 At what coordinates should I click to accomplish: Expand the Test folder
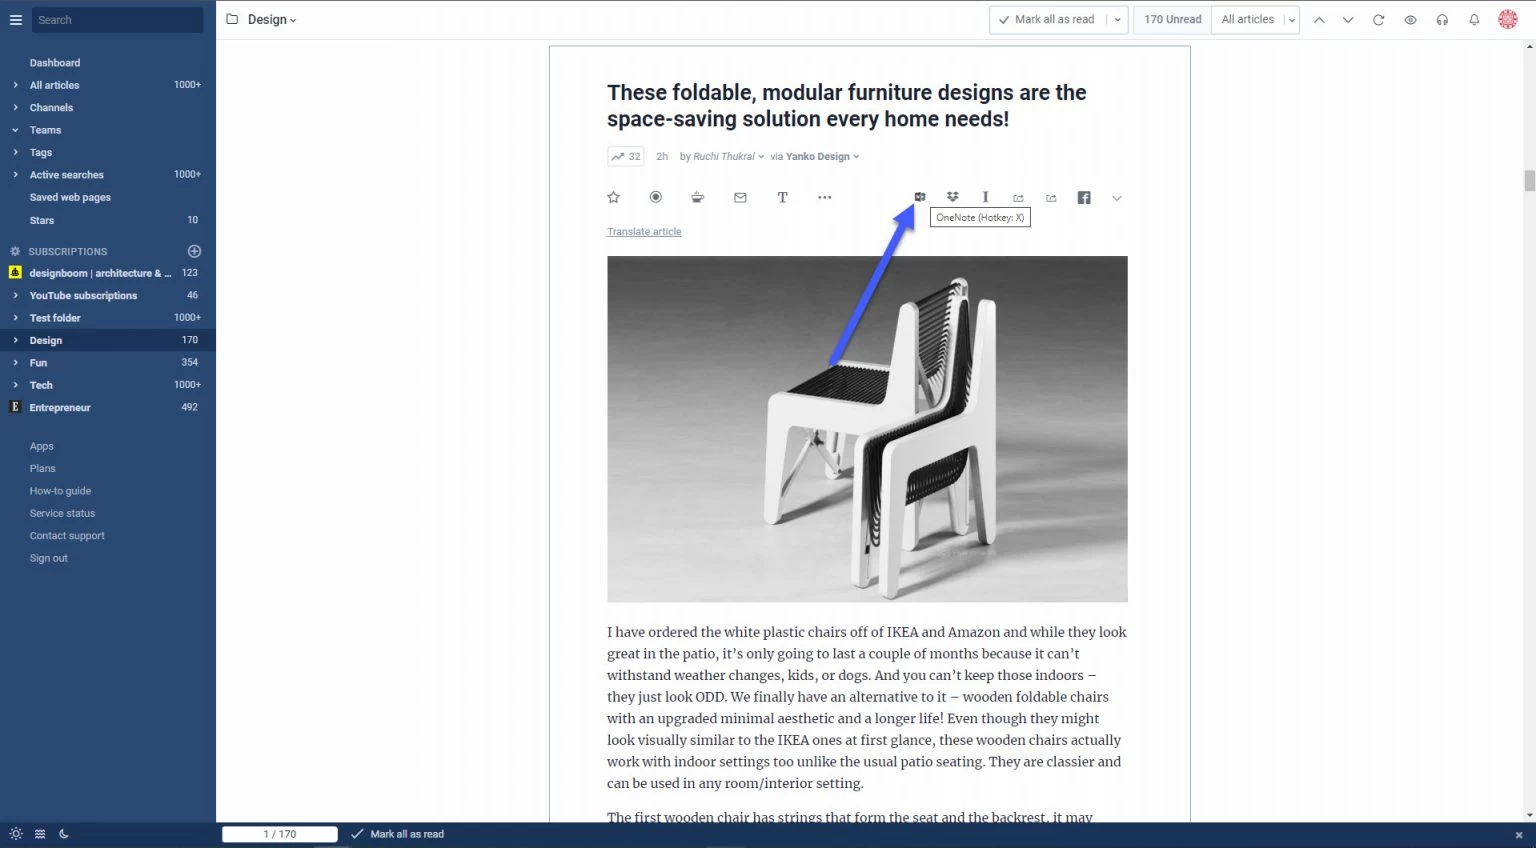(x=15, y=318)
